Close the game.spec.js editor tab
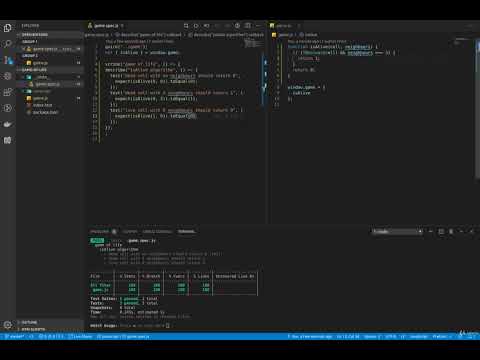This screenshot has height=360, width=480. [x=122, y=26]
